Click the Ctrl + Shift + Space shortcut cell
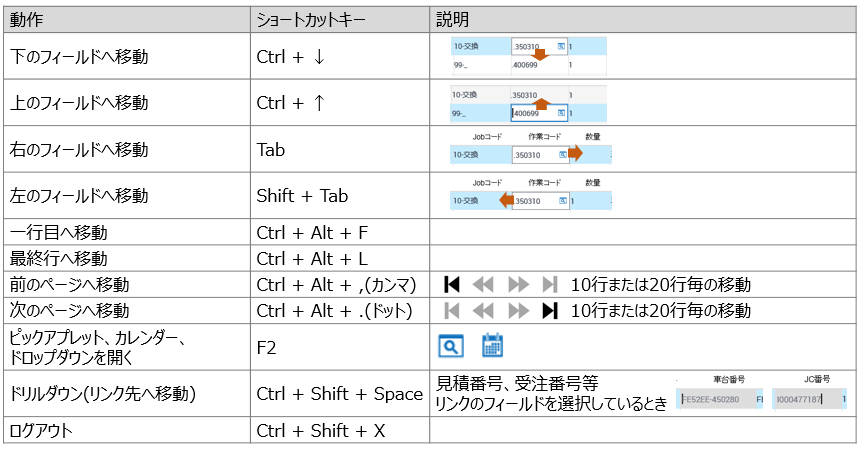The image size is (860, 449). (x=339, y=394)
